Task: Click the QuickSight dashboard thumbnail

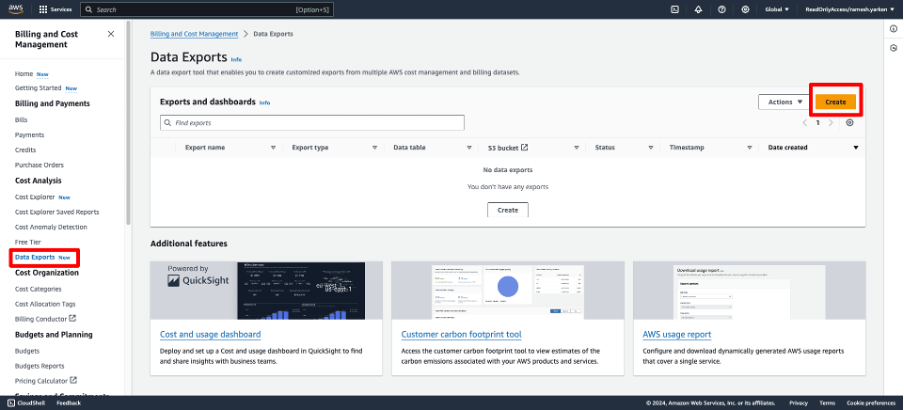Action: (x=266, y=291)
